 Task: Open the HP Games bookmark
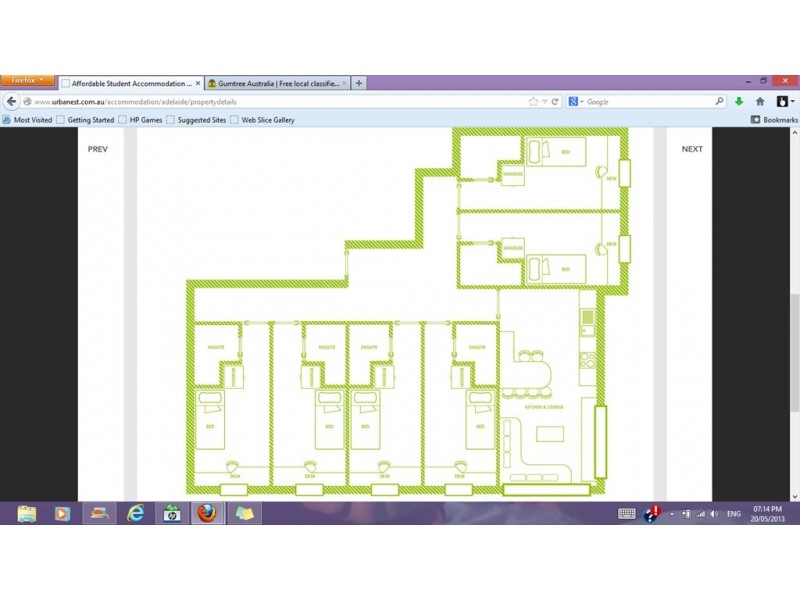140,120
